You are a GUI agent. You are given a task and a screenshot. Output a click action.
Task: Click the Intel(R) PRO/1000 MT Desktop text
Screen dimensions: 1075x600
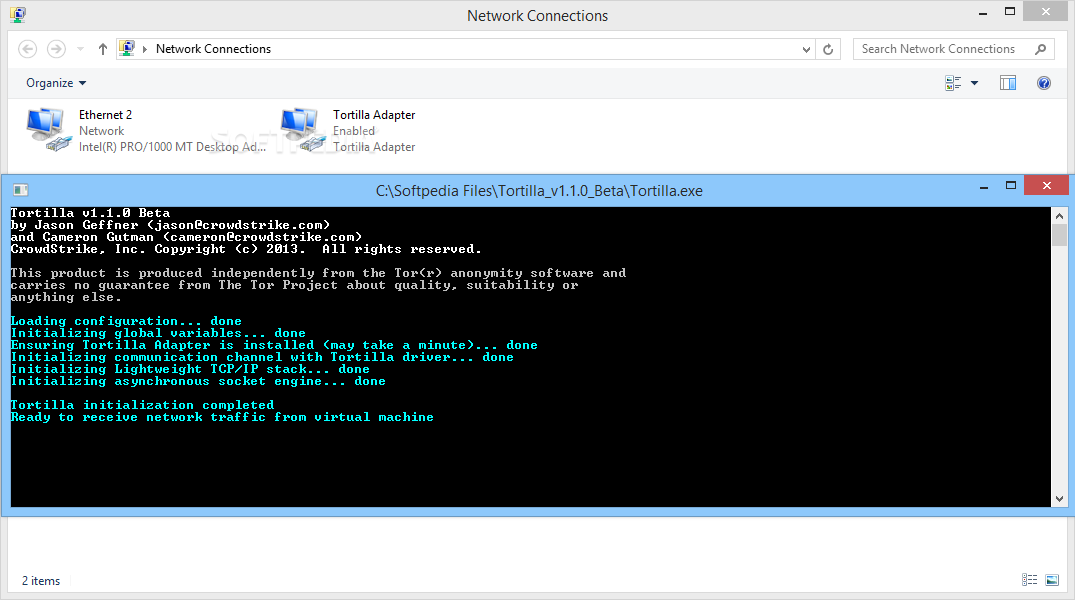point(172,147)
